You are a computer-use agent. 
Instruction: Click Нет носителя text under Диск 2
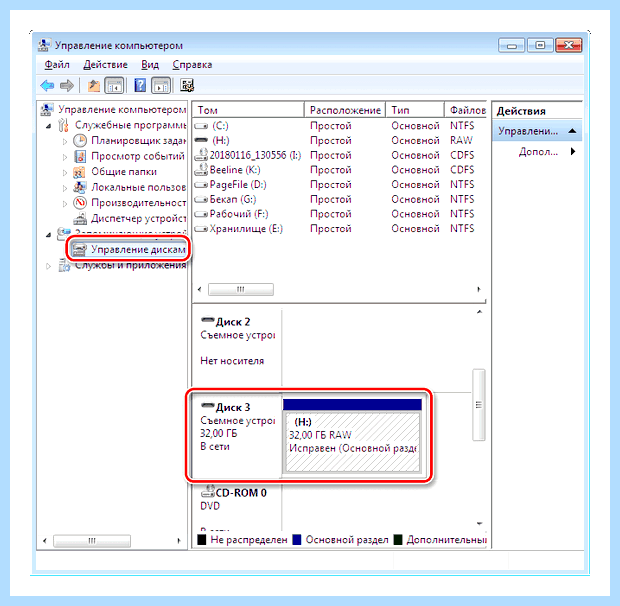tap(232, 361)
